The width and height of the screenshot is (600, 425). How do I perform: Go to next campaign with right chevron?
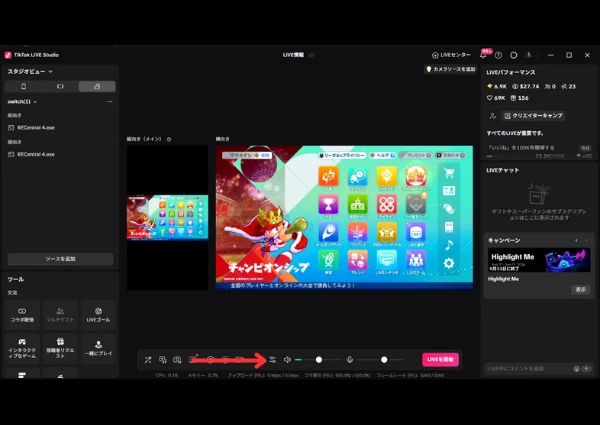(586, 241)
